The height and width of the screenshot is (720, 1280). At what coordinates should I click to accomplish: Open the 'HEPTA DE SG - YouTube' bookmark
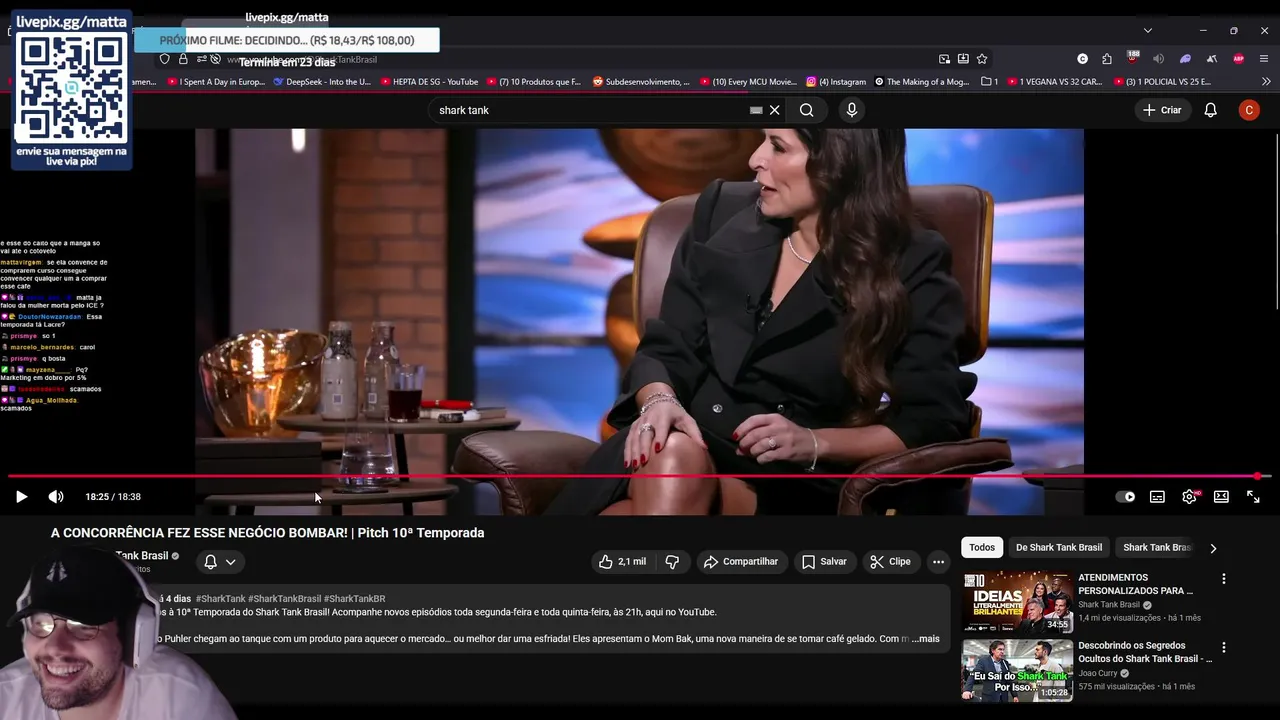coord(429,82)
